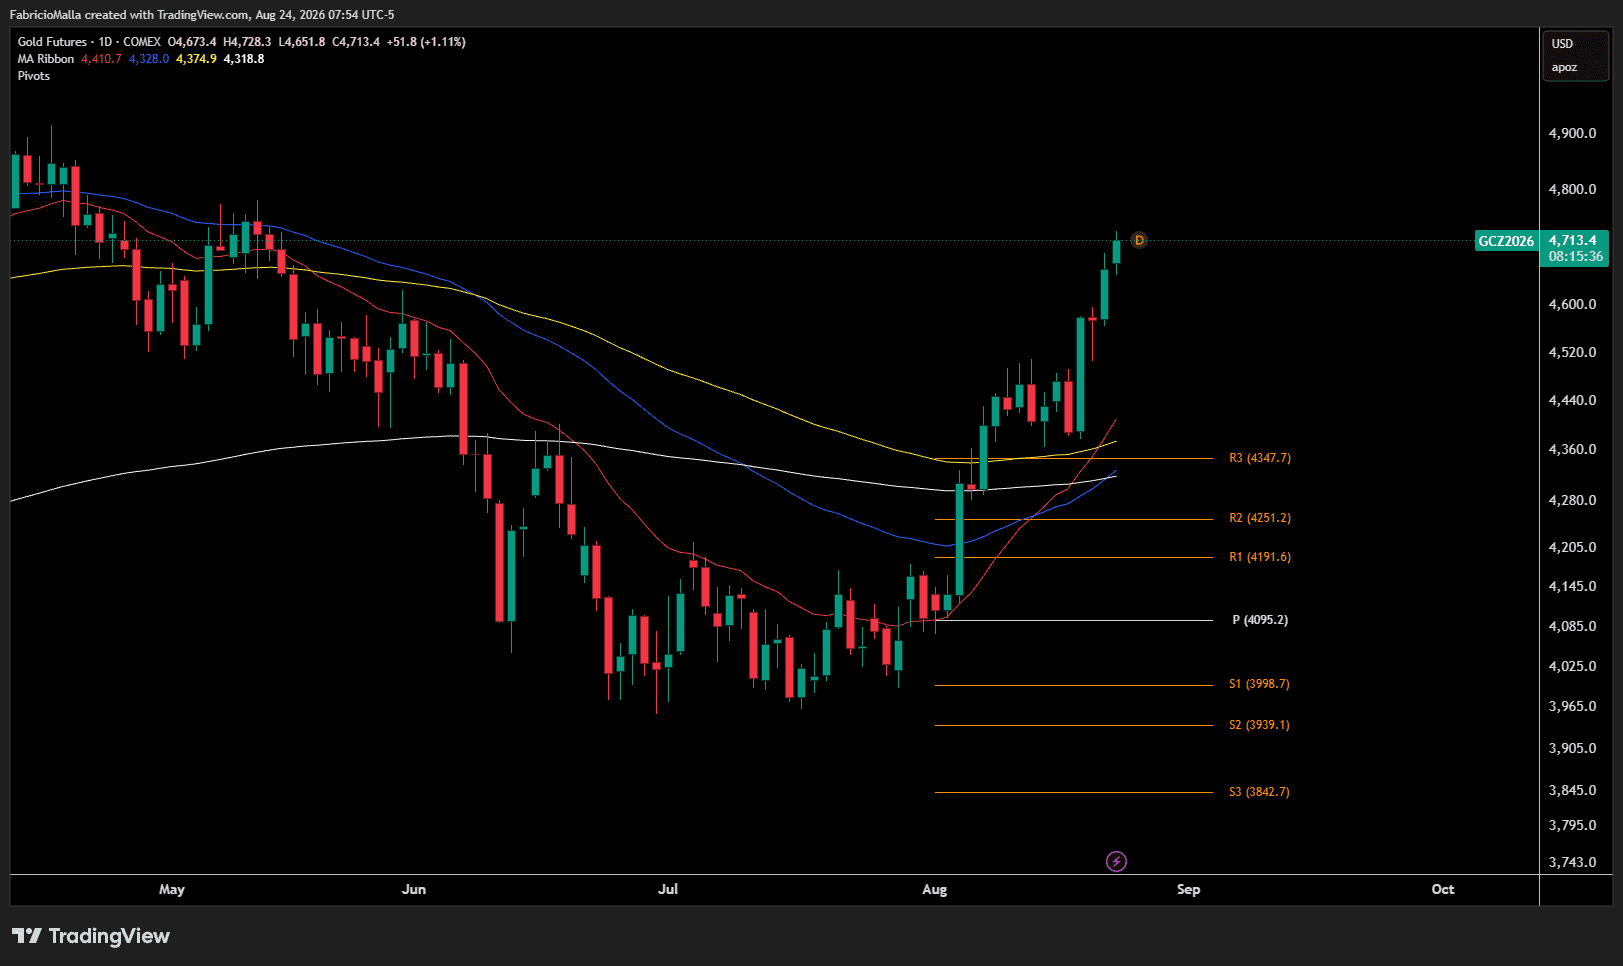Click the Aug label on the time axis

pos(934,889)
